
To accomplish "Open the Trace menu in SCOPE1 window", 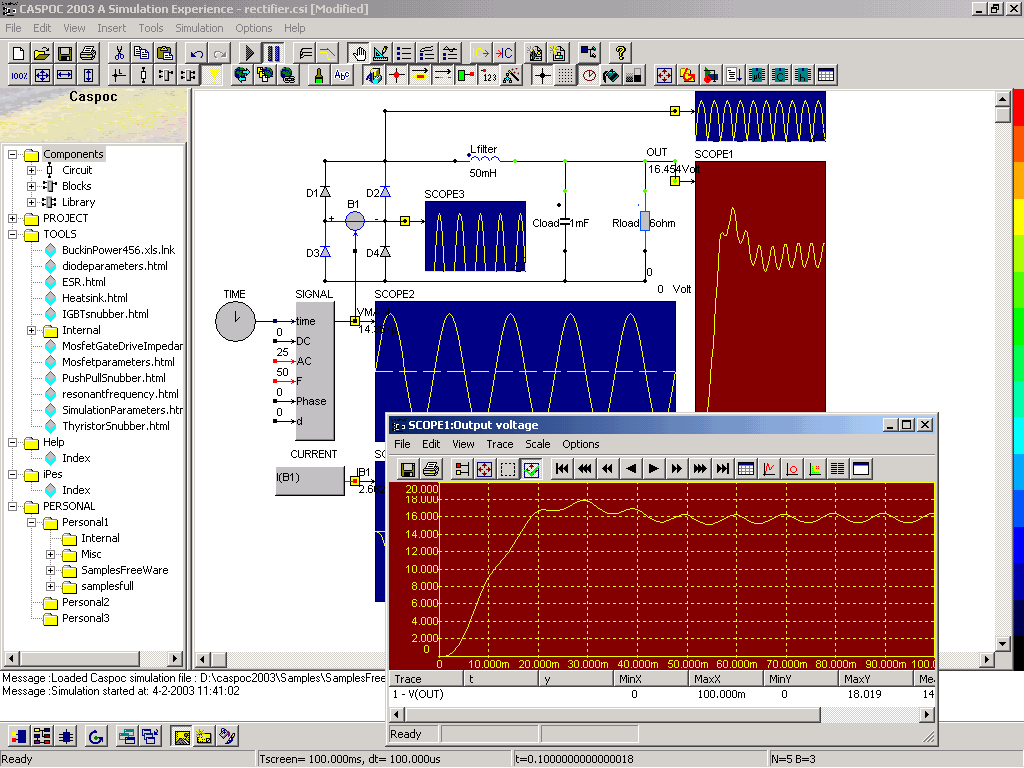I will point(500,444).
